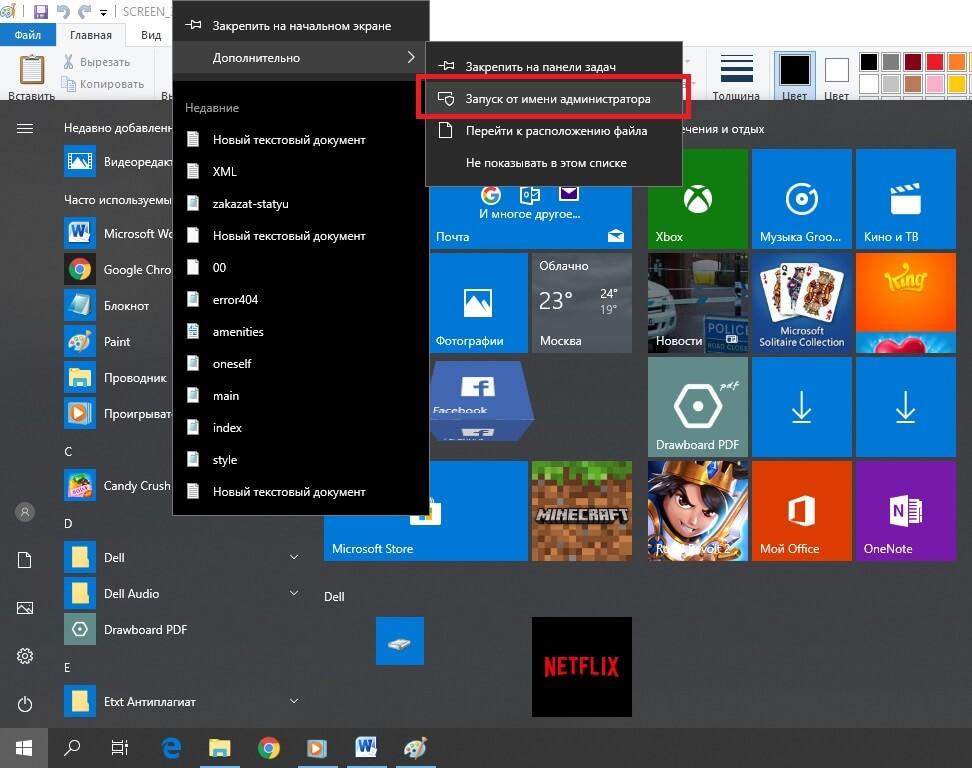
Task: Click Вырезать in Paint ribbon
Action: pyautogui.click(x=97, y=62)
